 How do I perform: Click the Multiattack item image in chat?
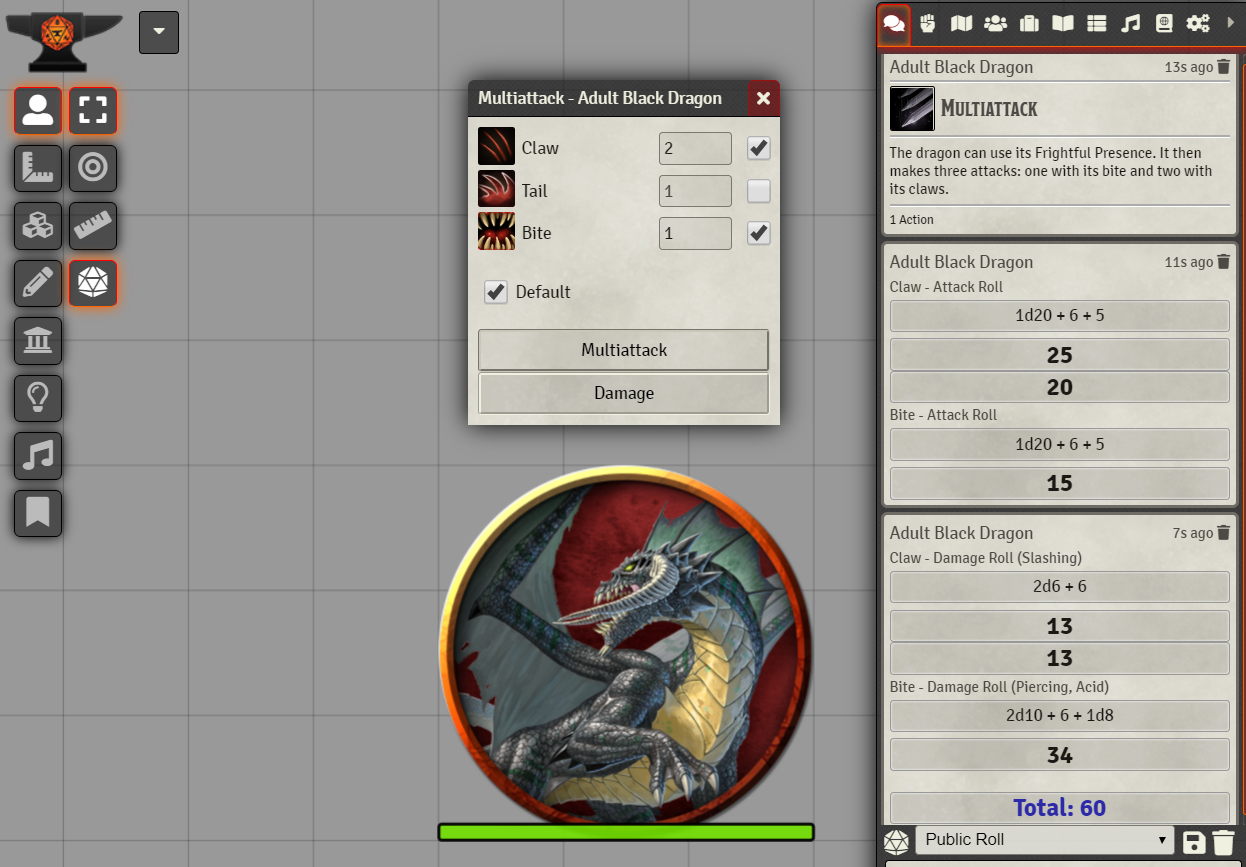point(912,108)
